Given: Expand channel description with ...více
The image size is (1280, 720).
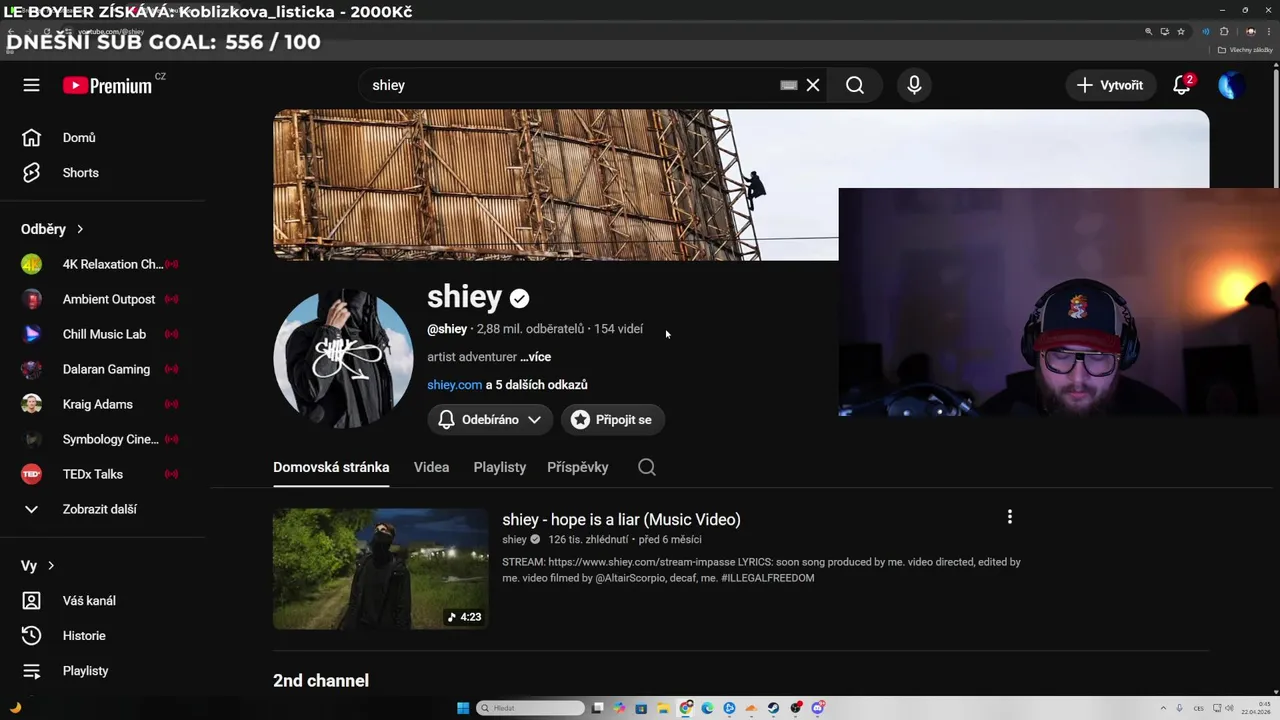Looking at the screenshot, I should click(x=535, y=357).
